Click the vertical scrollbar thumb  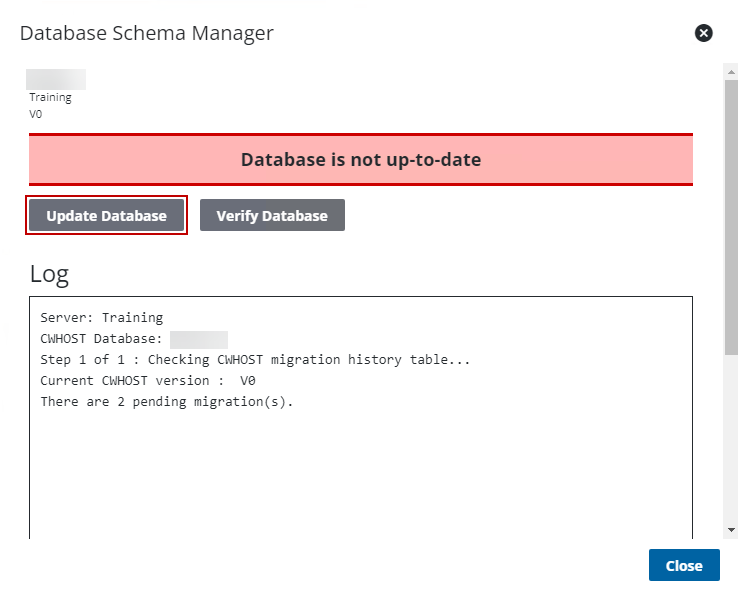click(x=731, y=215)
